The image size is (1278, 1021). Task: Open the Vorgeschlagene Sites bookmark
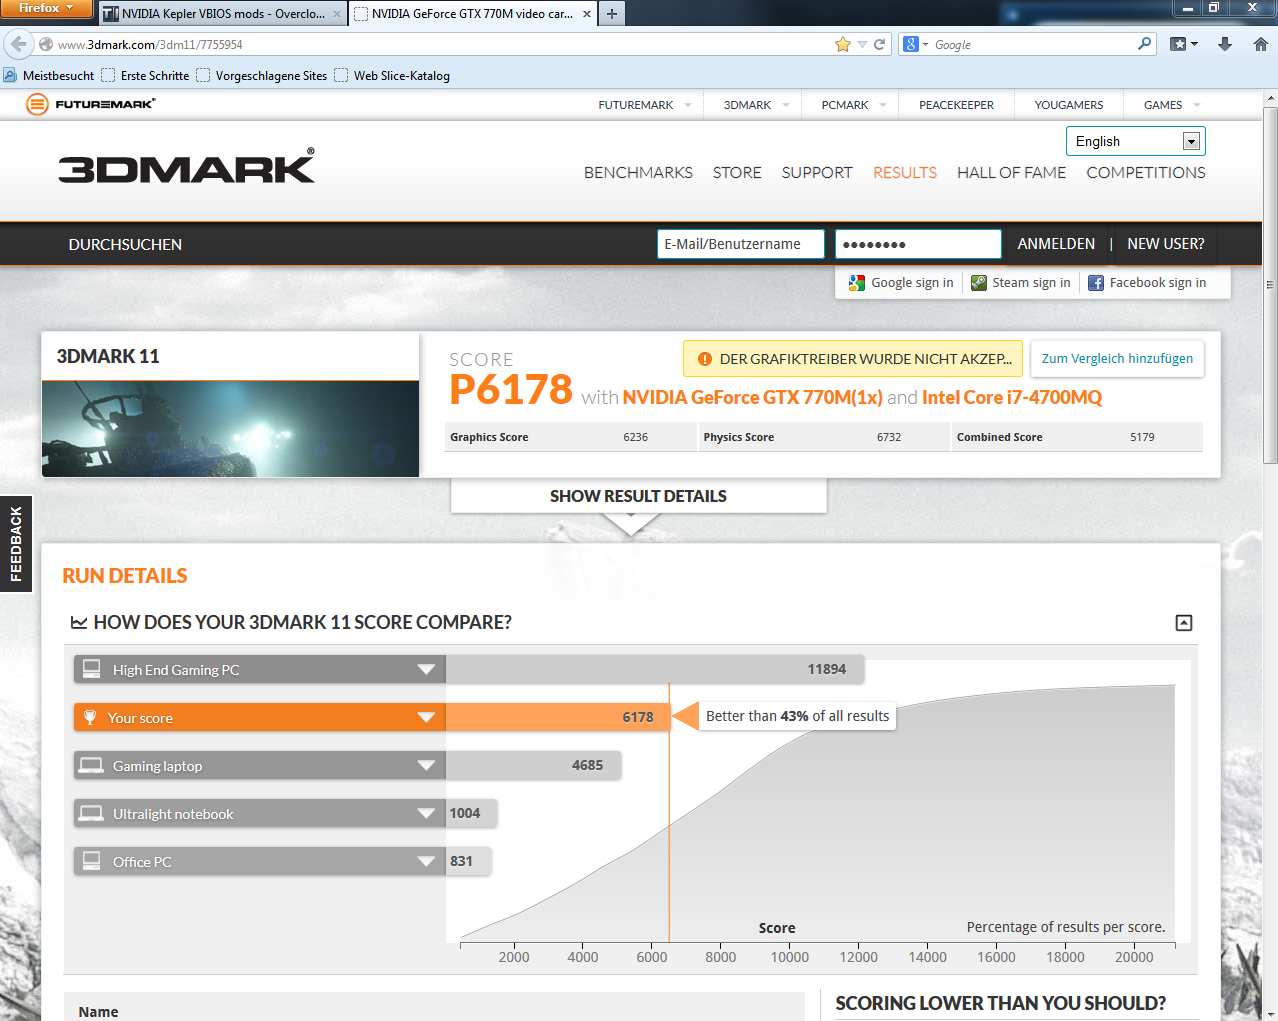click(x=262, y=75)
